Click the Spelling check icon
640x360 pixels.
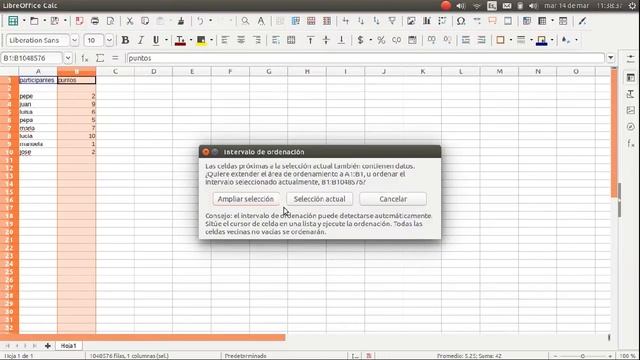[260, 21]
